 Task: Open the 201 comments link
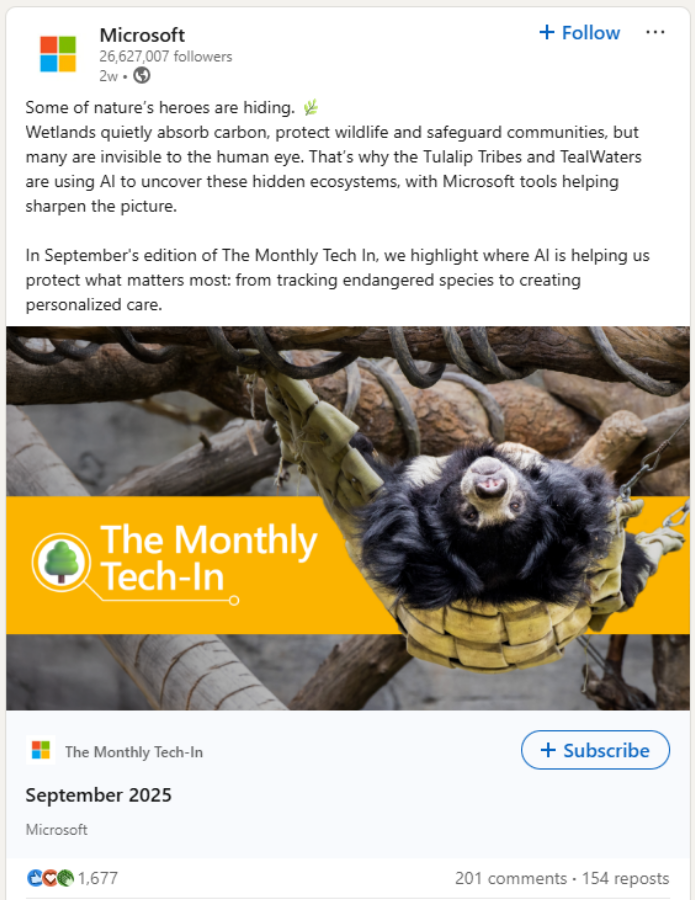510,878
